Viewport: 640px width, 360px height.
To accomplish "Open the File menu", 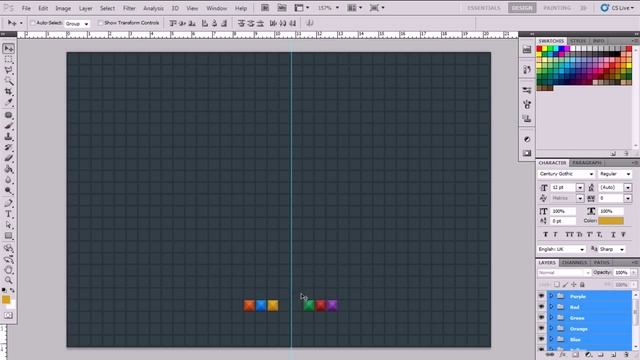I will 26,8.
